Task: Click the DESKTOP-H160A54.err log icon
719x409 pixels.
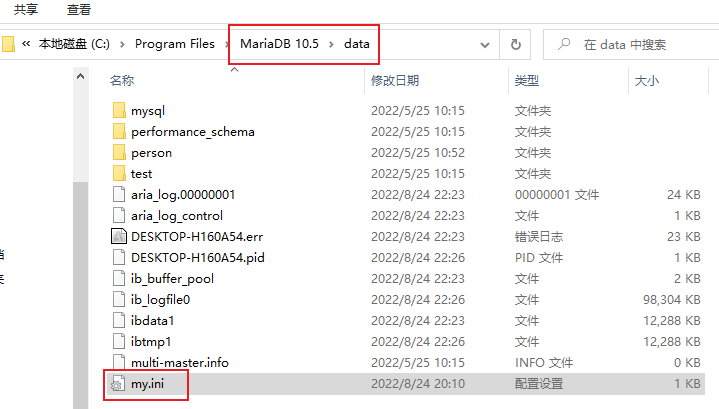Action: point(119,237)
